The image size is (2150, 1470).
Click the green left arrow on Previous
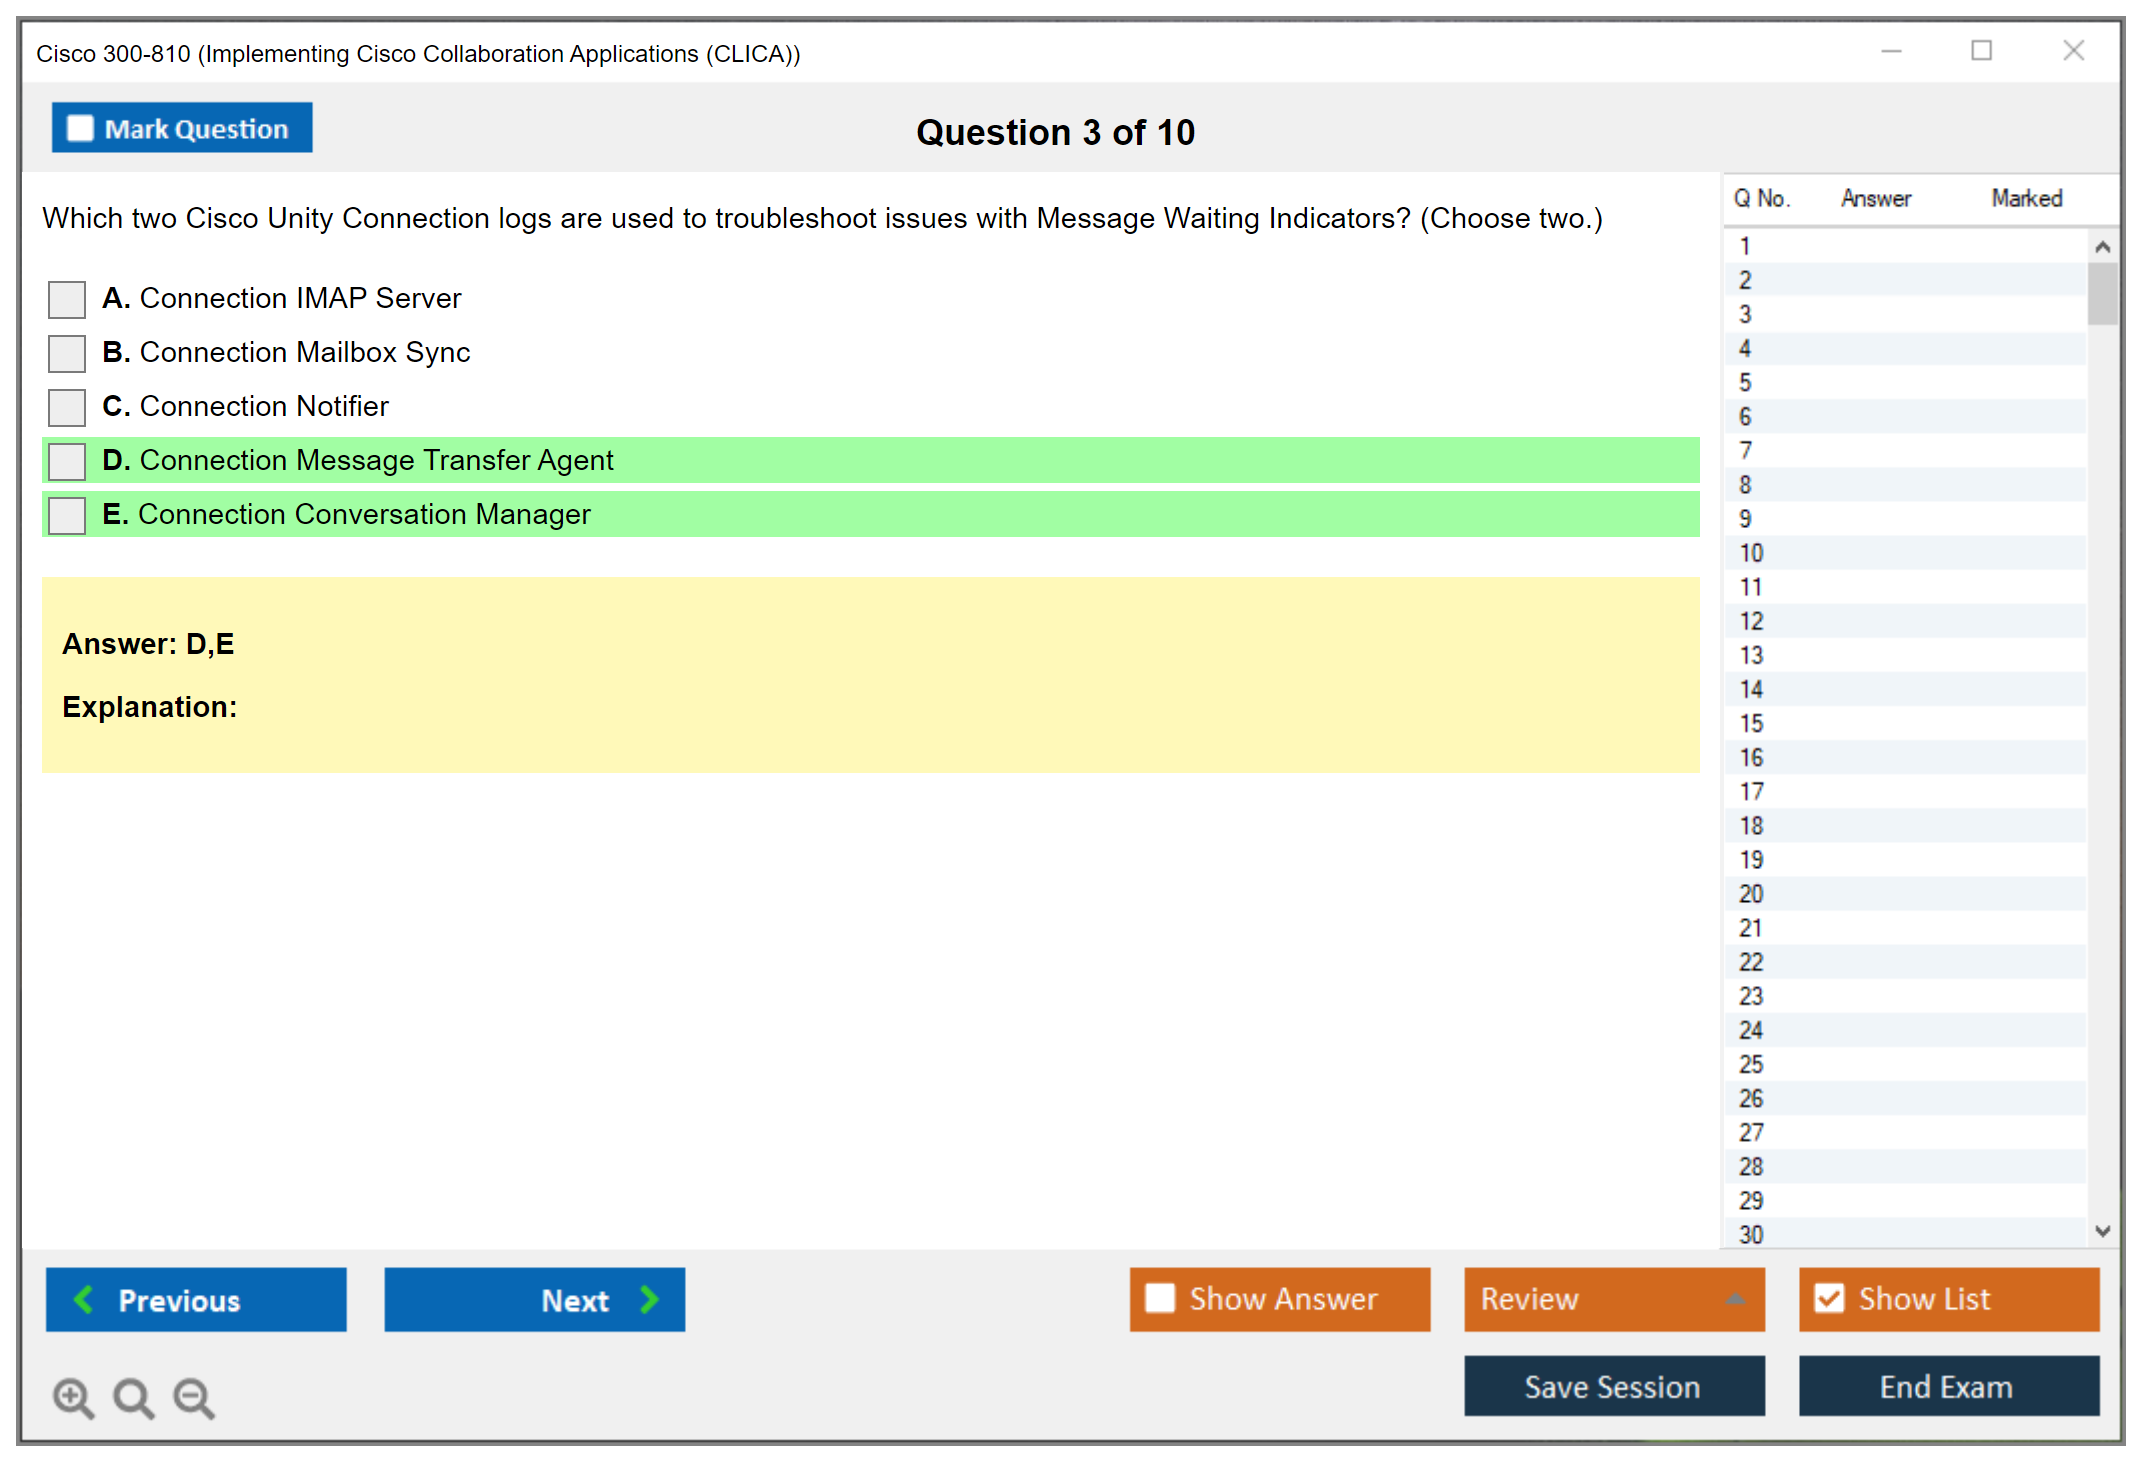pos(84,1299)
